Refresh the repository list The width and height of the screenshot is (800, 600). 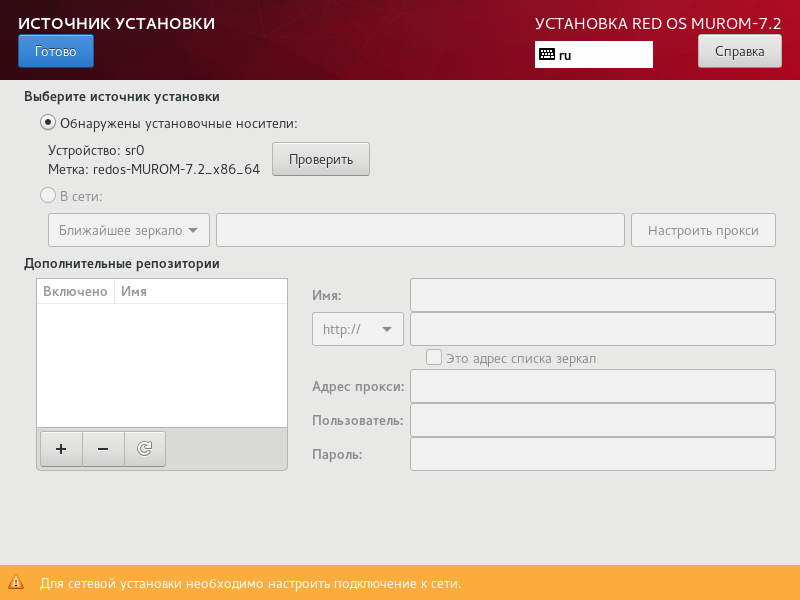[144, 448]
